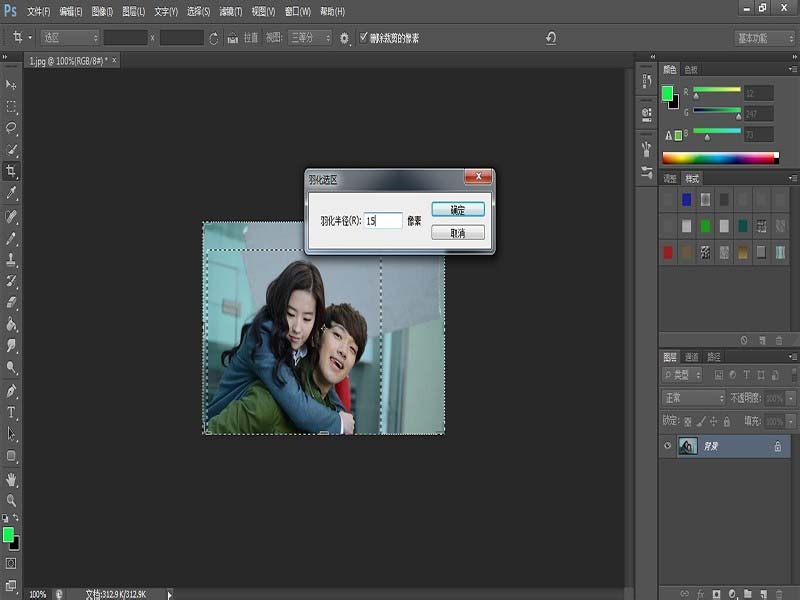Open the 选择(S) menu
This screenshot has width=800, height=600.
[200, 11]
